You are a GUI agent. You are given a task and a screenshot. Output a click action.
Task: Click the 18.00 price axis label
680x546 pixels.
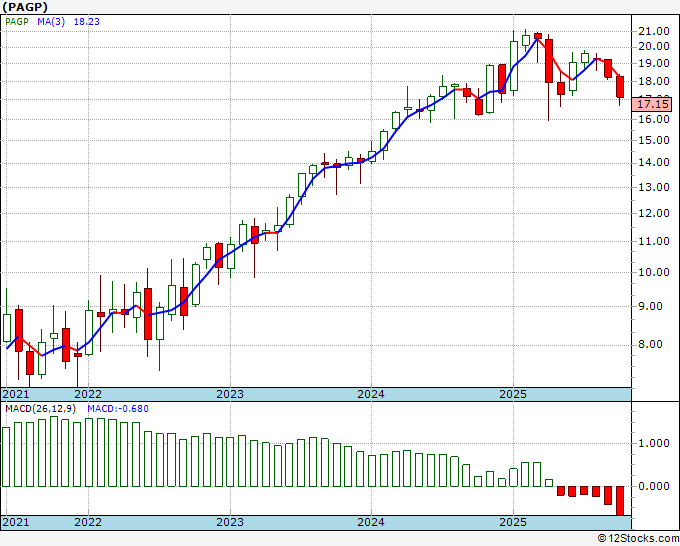654,81
